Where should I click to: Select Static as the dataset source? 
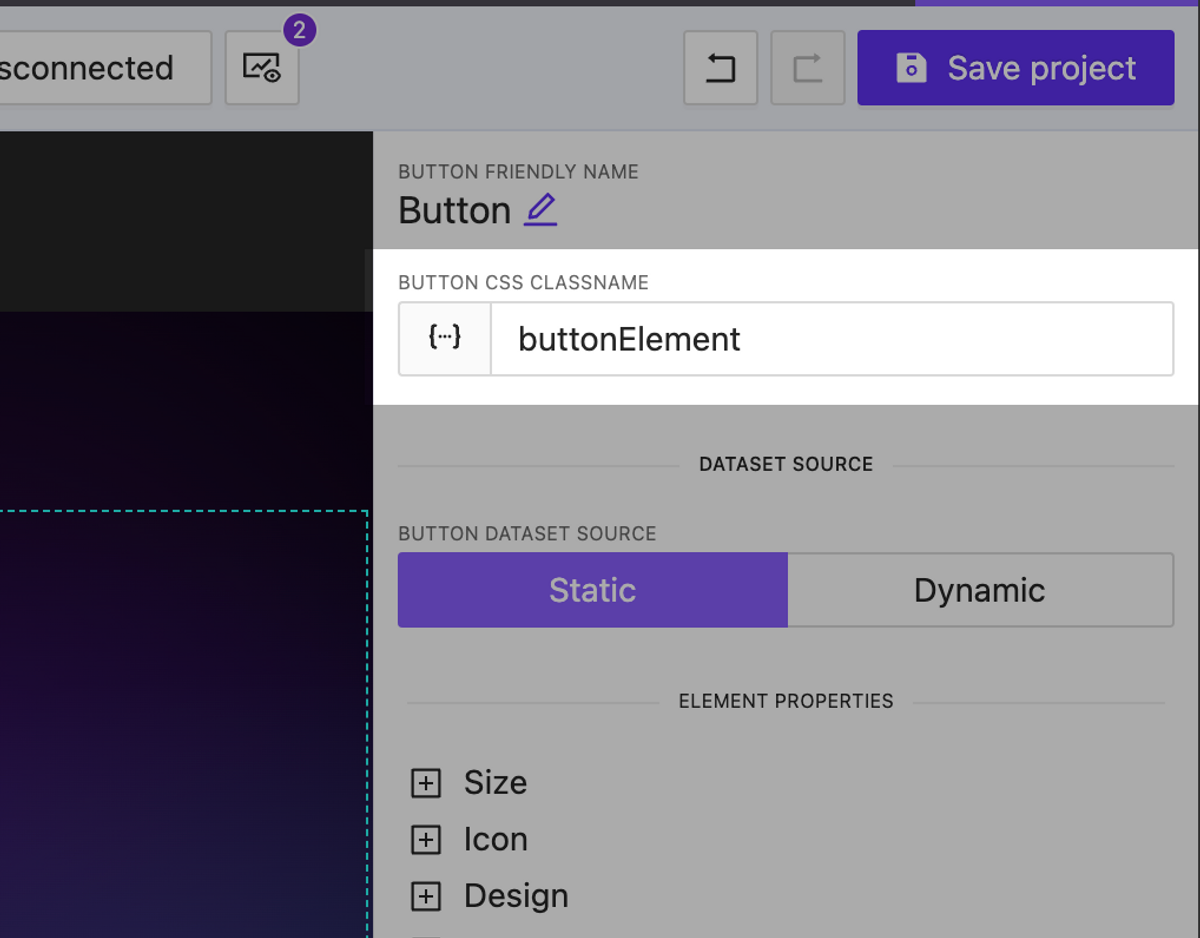click(592, 590)
